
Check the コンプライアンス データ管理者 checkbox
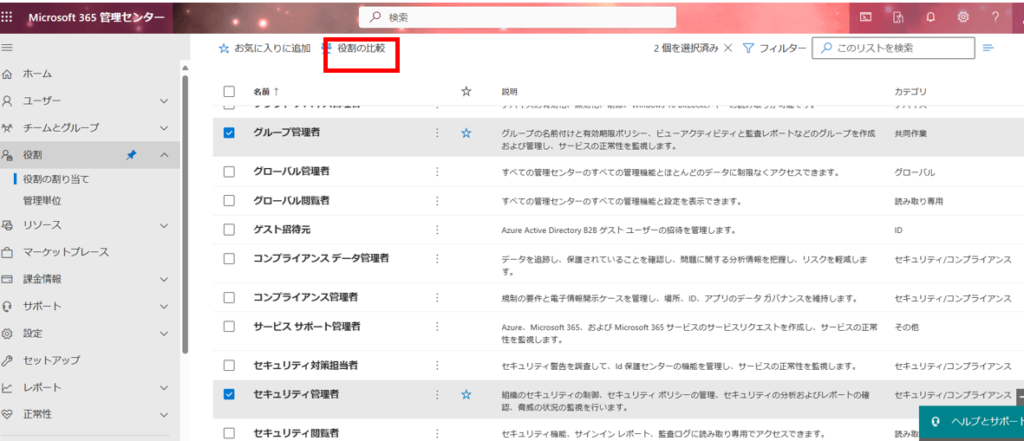[x=229, y=259]
